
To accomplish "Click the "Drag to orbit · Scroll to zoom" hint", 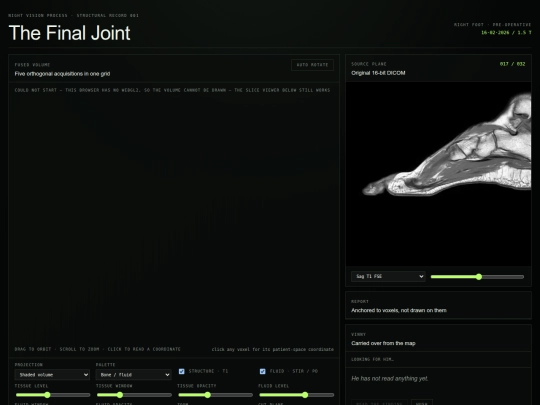I will (x=97, y=349).
